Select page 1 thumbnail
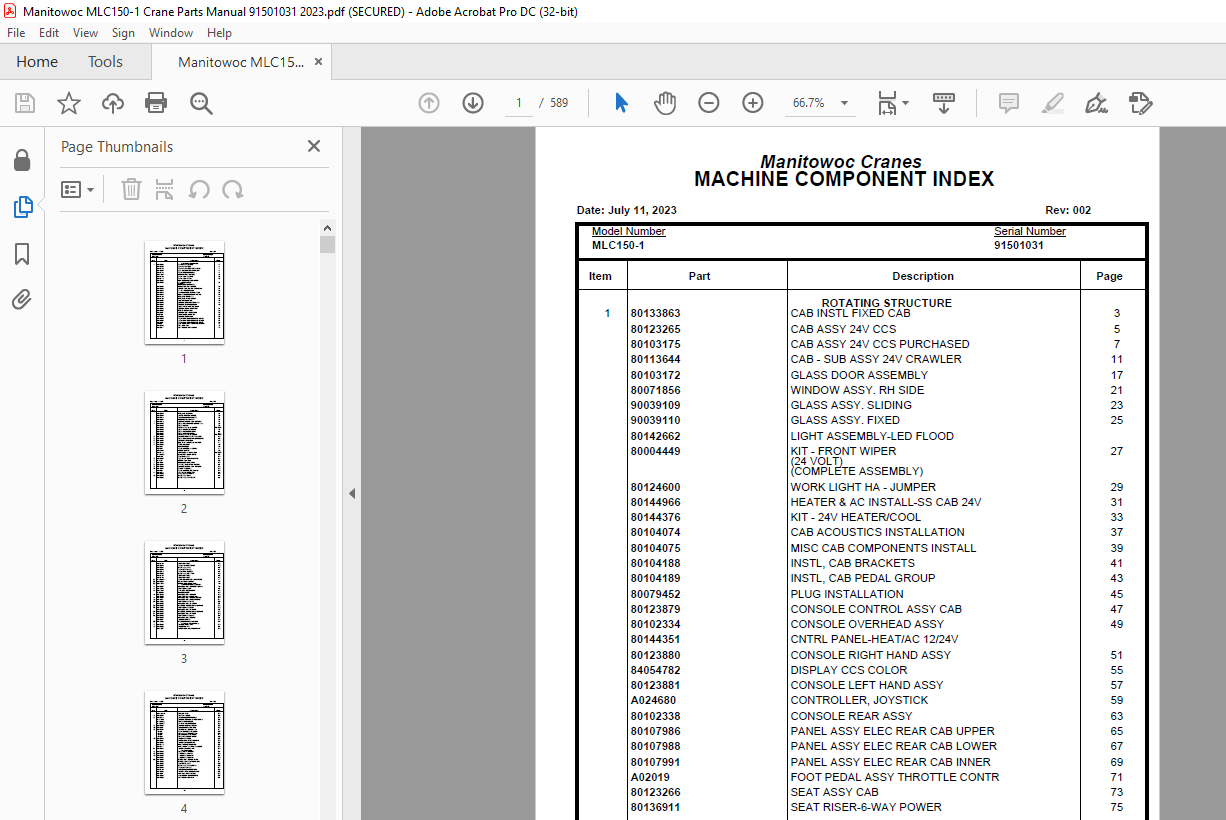Image resolution: width=1226 pixels, height=820 pixels. (184, 292)
